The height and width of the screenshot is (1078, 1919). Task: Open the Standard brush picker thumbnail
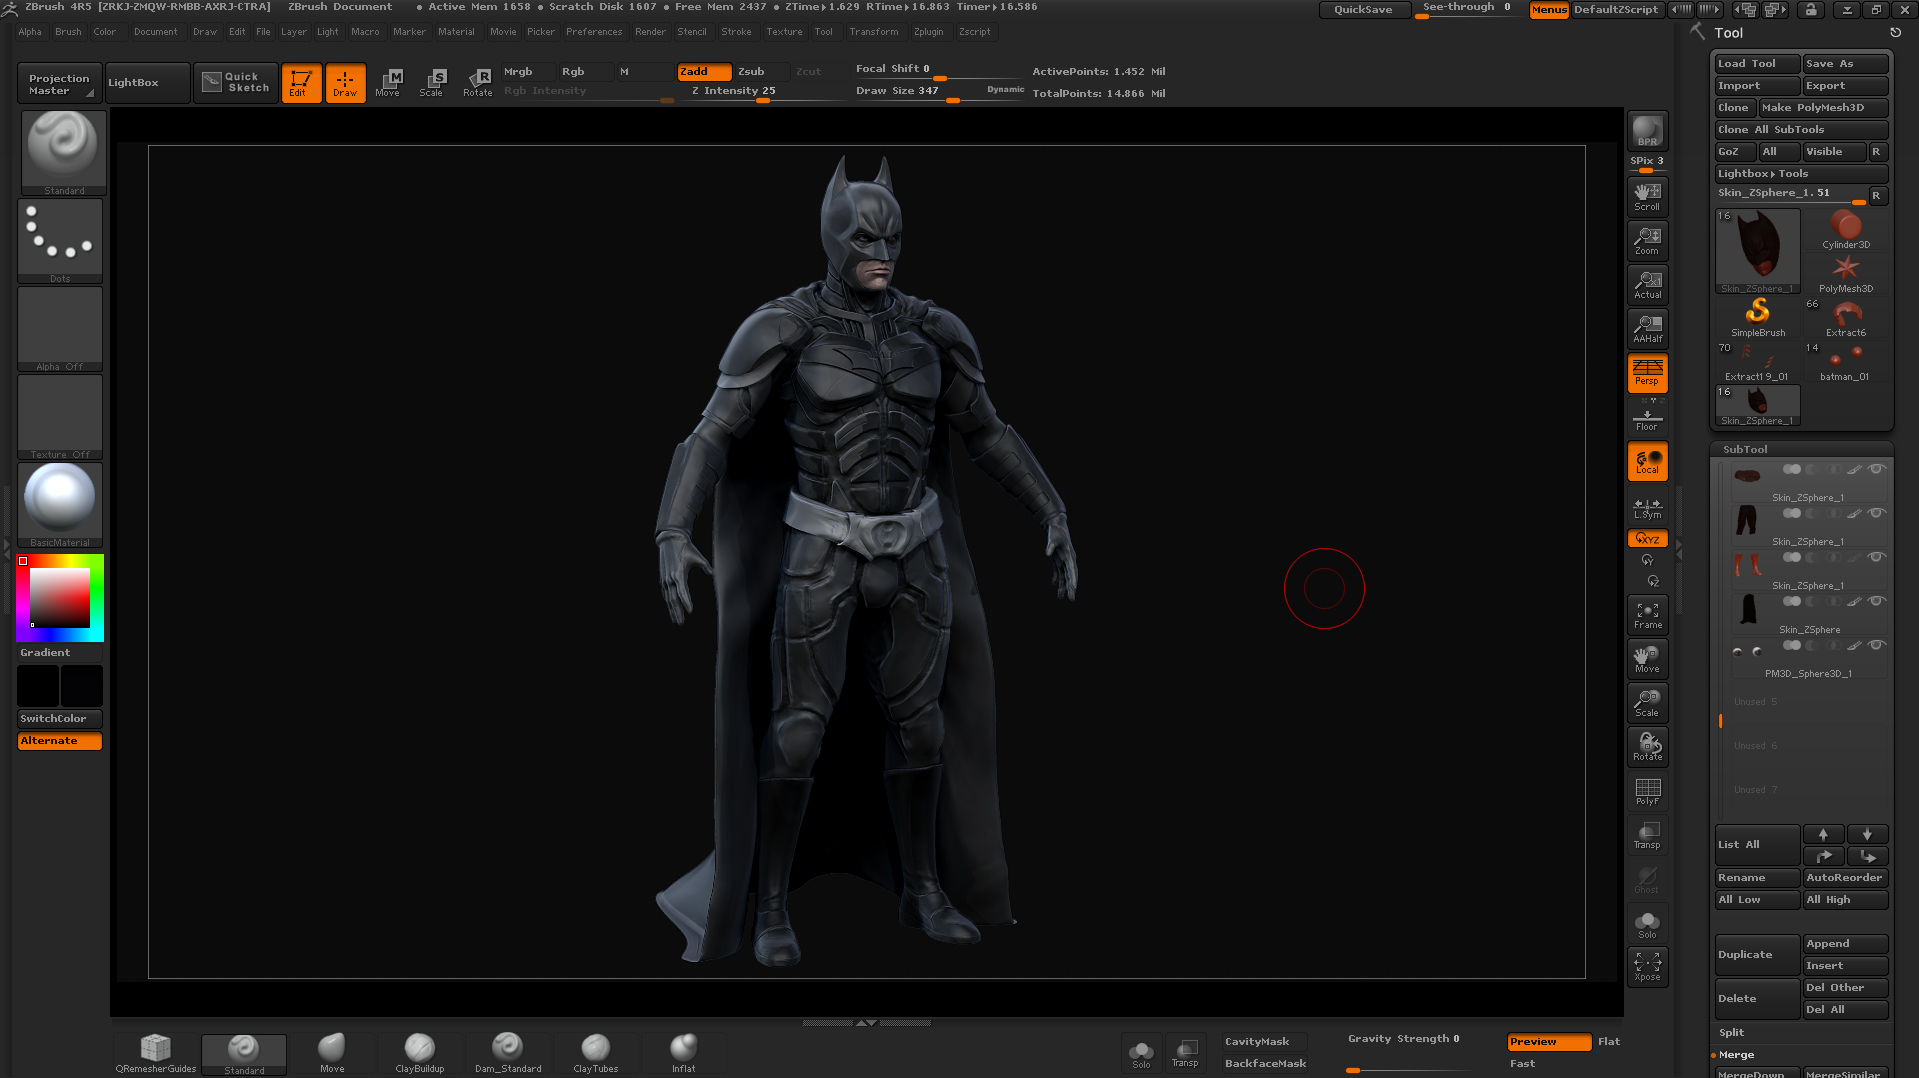(x=63, y=152)
